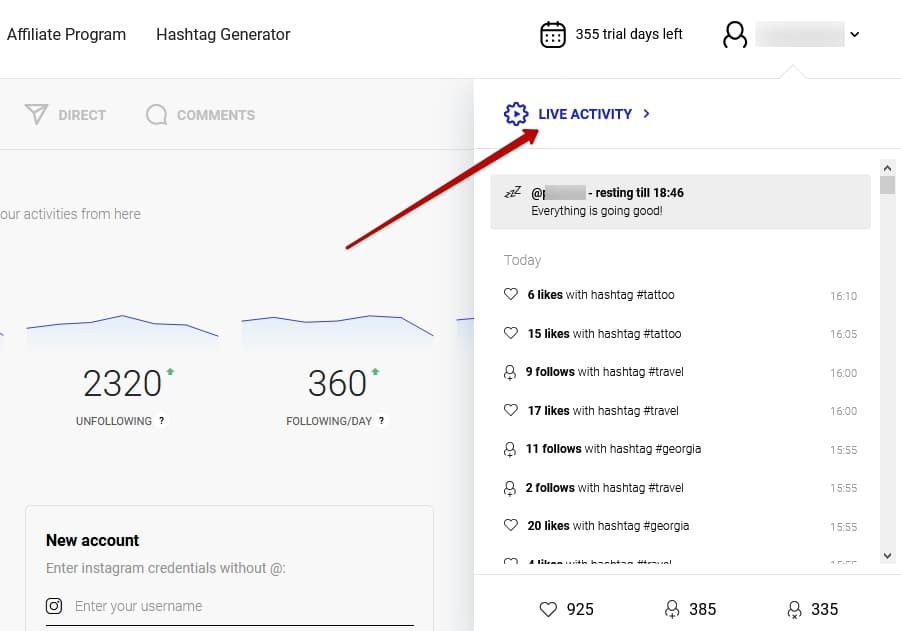
Task: Click the 335 unfollows total count
Action: [x=825, y=609]
